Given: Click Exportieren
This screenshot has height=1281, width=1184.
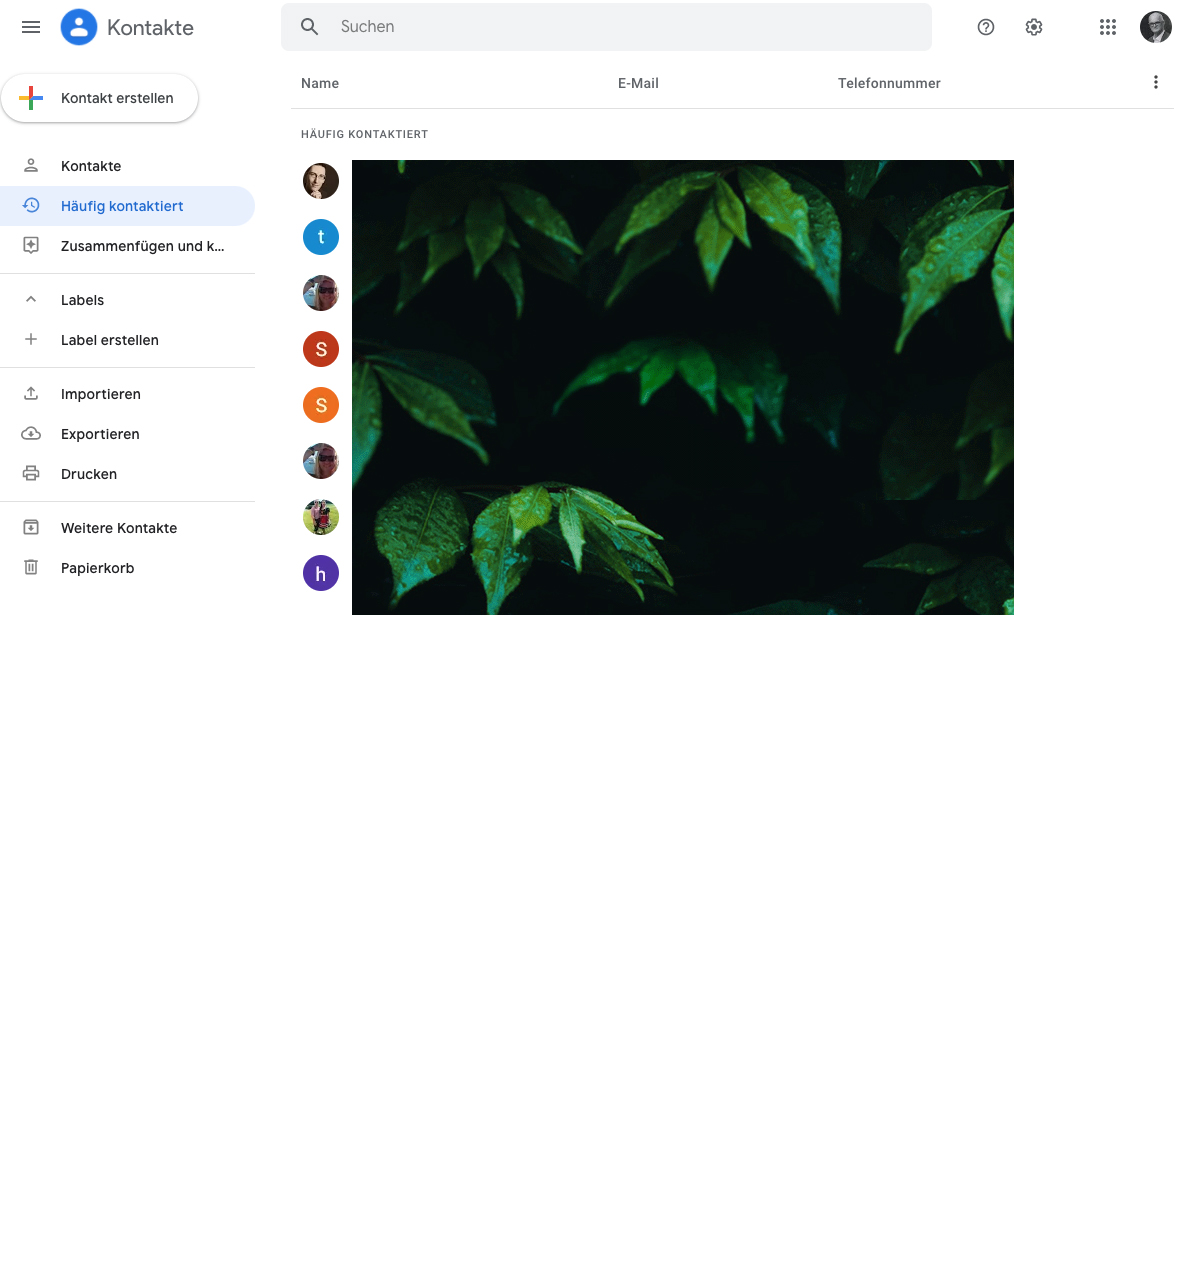Looking at the screenshot, I should 127,434.
